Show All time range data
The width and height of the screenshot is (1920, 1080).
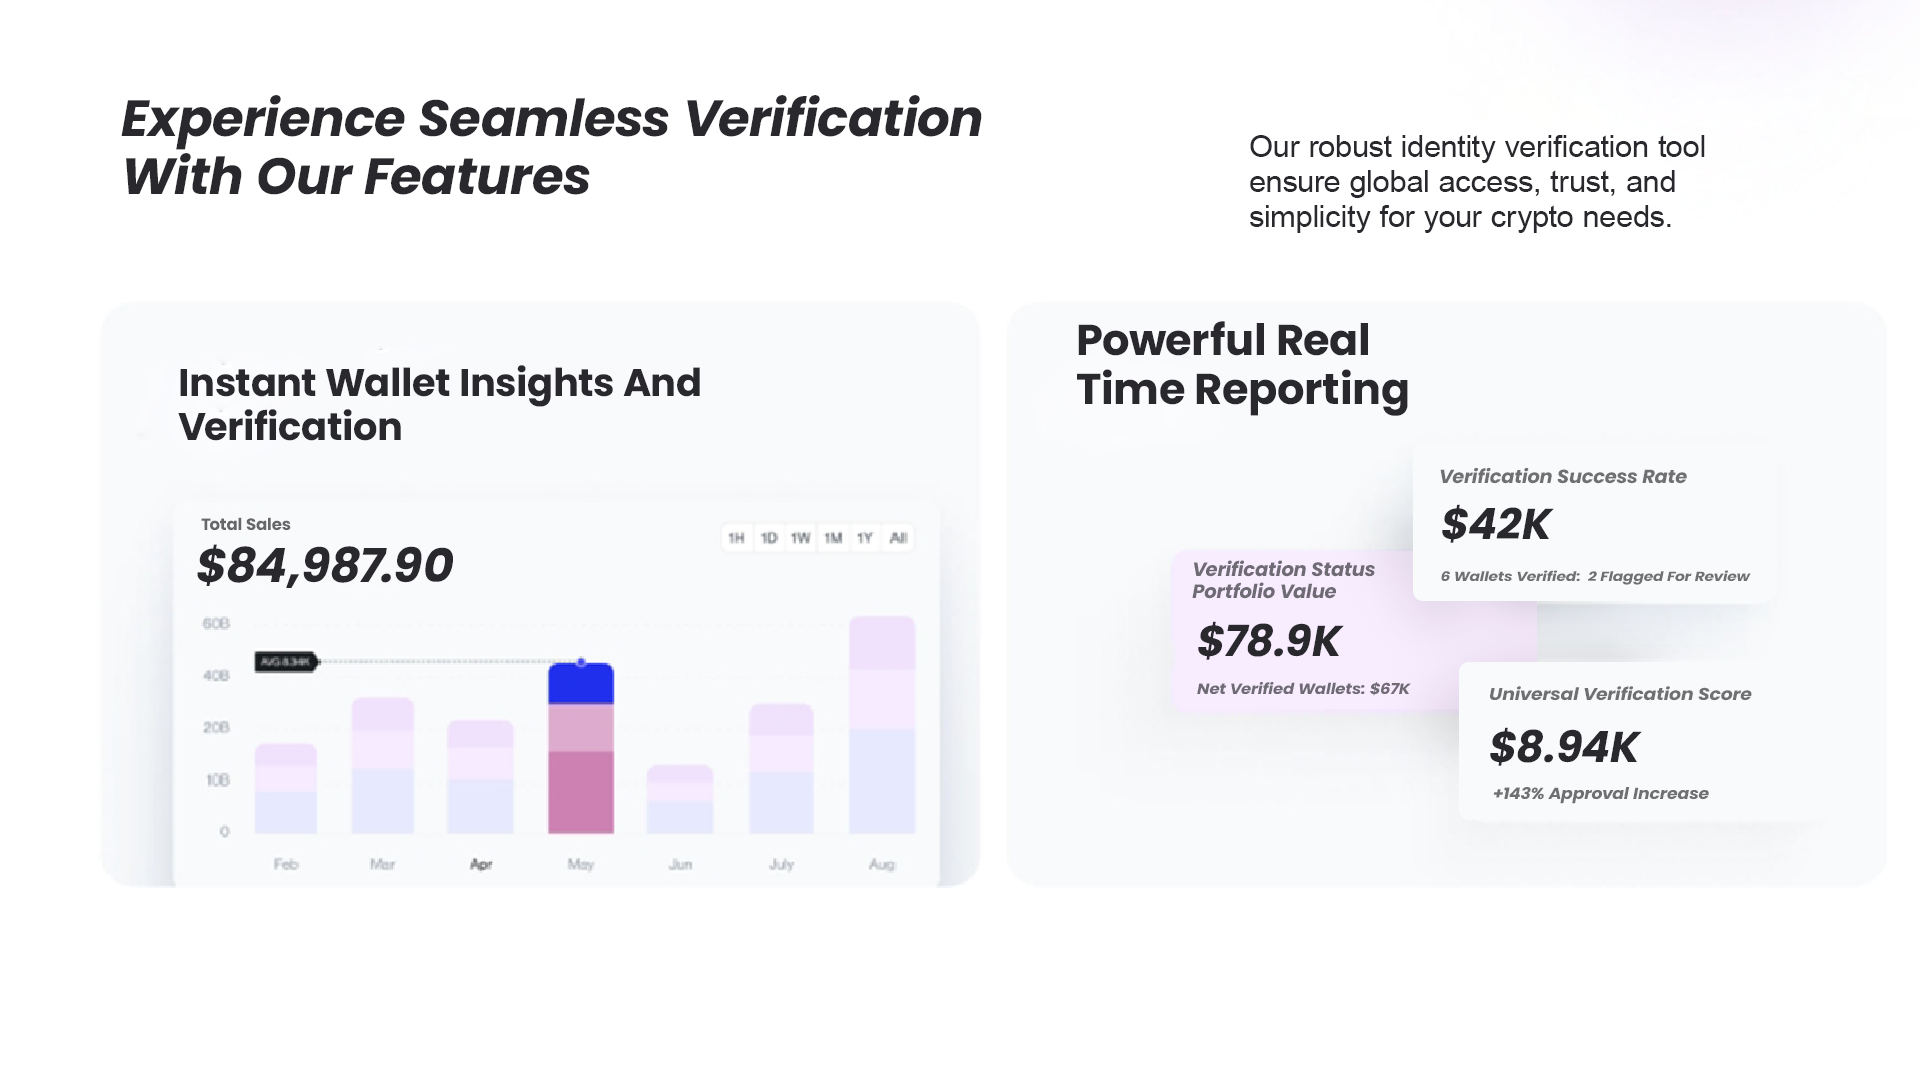(x=898, y=538)
